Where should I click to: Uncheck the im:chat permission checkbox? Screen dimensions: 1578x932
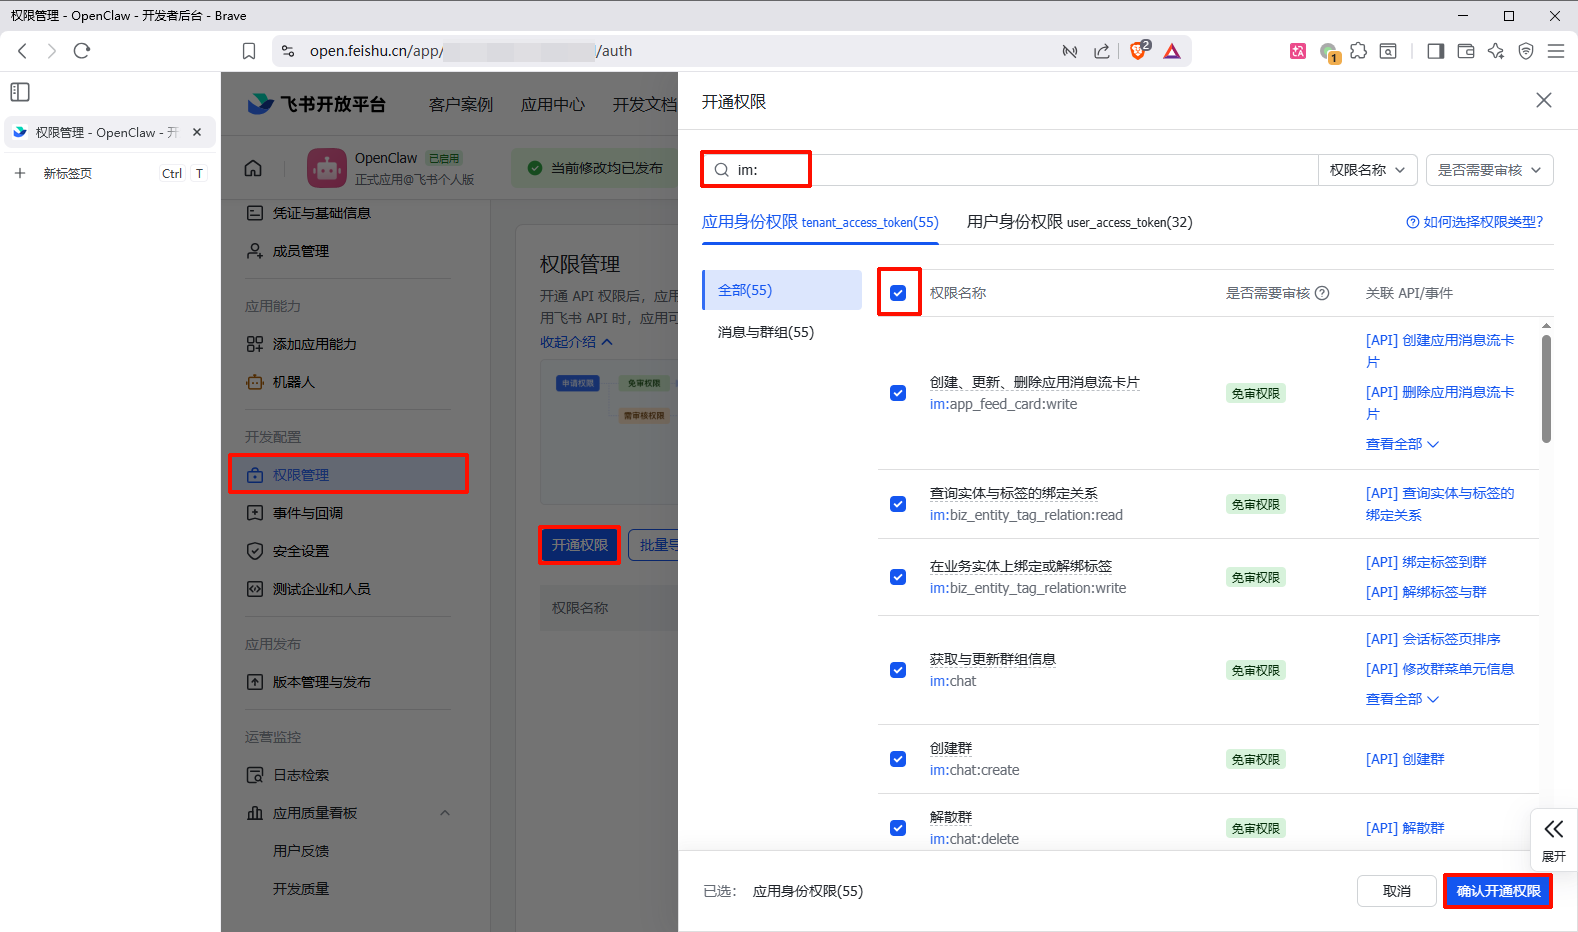click(898, 670)
